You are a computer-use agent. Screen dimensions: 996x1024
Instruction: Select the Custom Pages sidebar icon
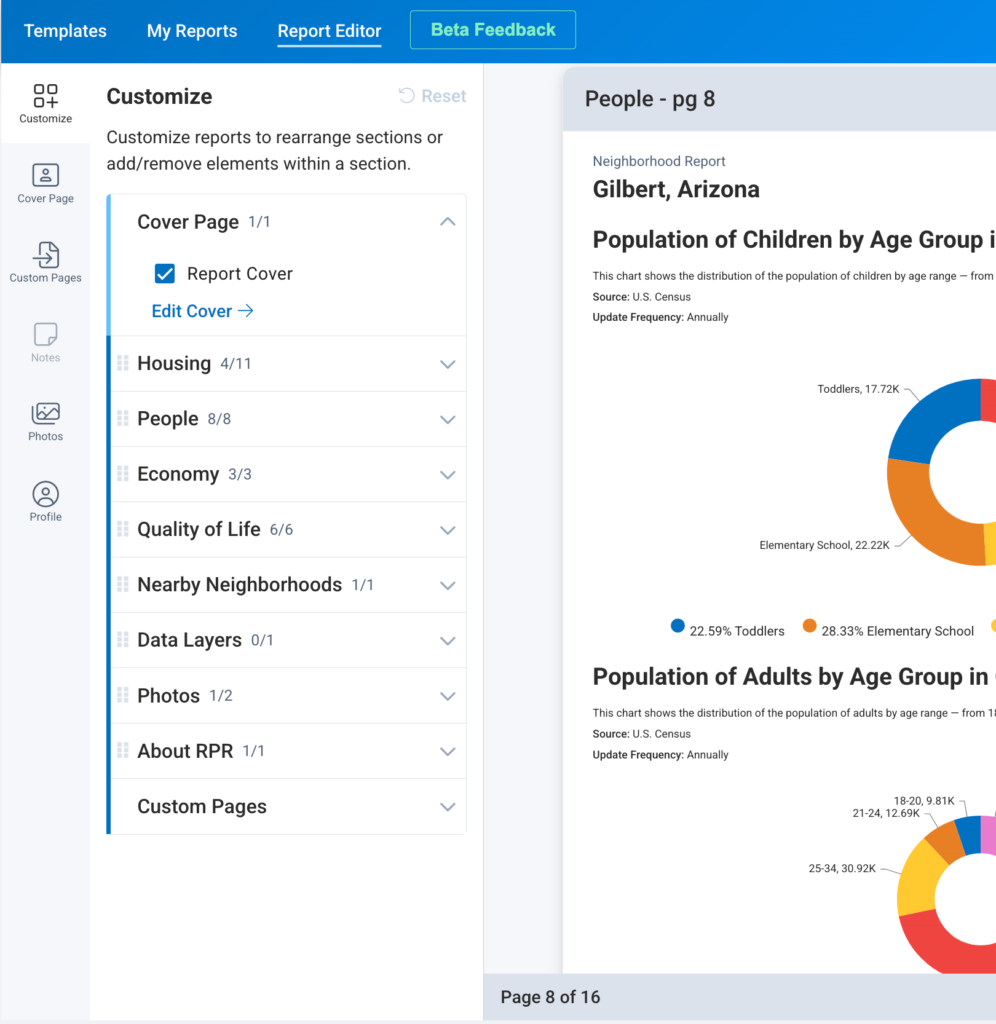point(45,262)
